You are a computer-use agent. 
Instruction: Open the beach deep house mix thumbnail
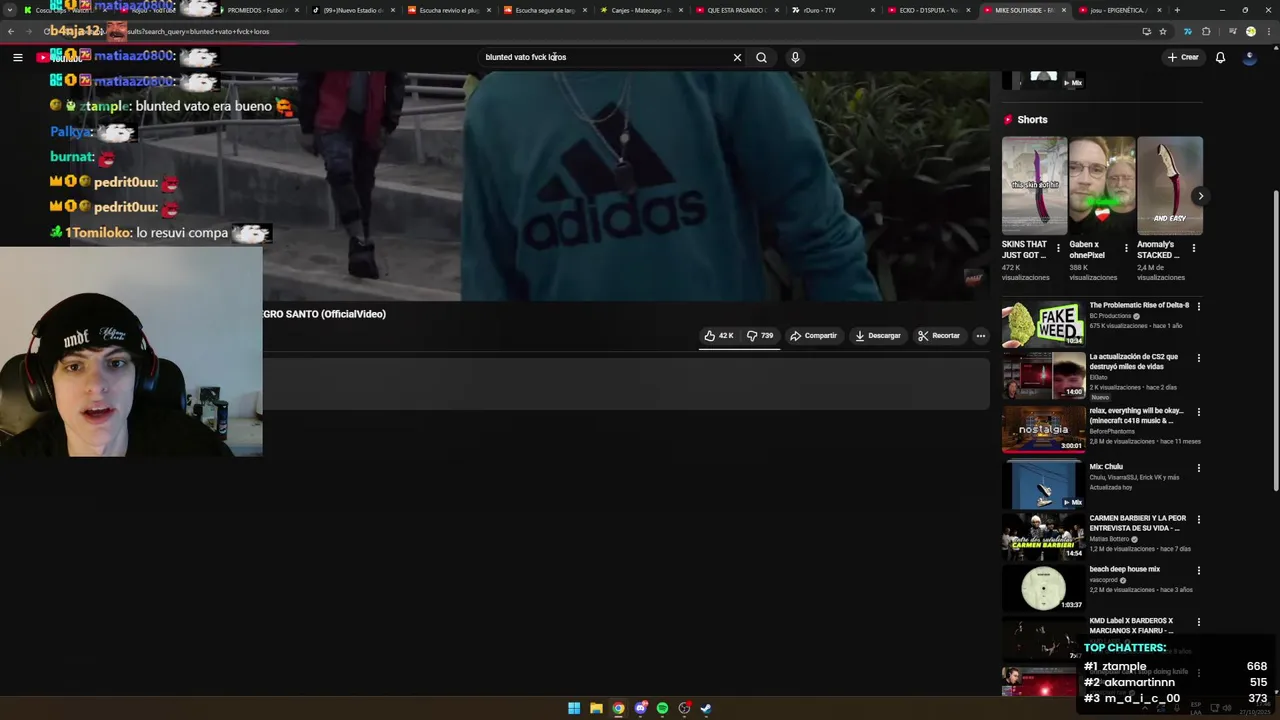(1043, 588)
